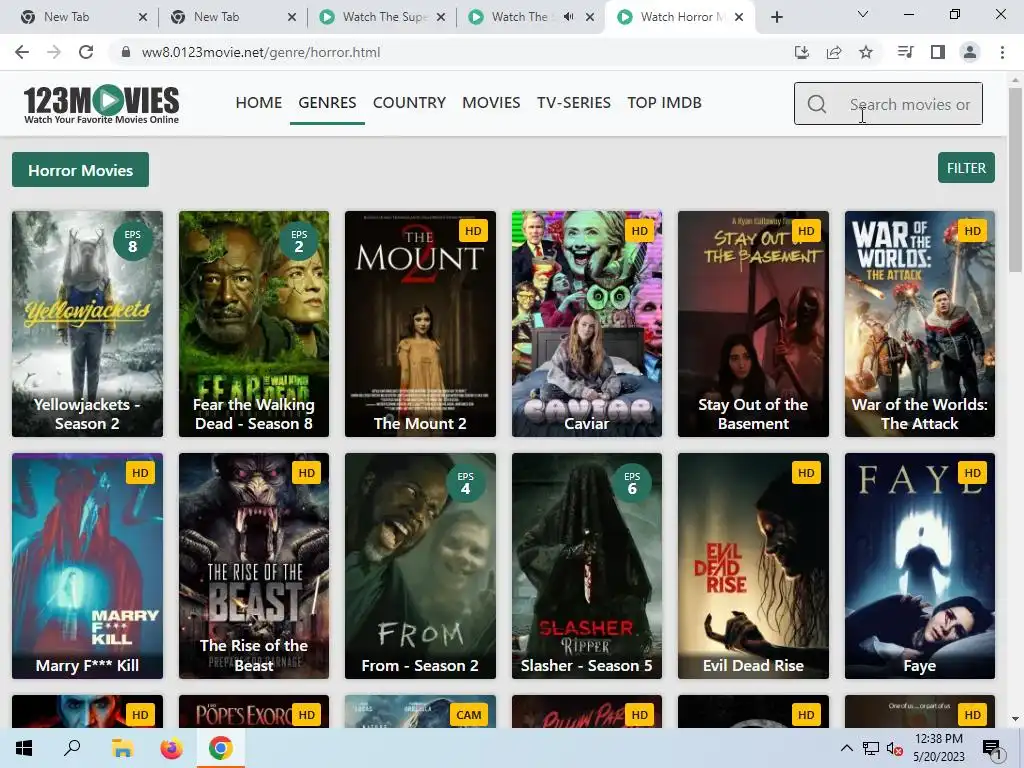Click the page vertical scrollbar
This screenshot has height=768, width=1024.
[1015, 180]
